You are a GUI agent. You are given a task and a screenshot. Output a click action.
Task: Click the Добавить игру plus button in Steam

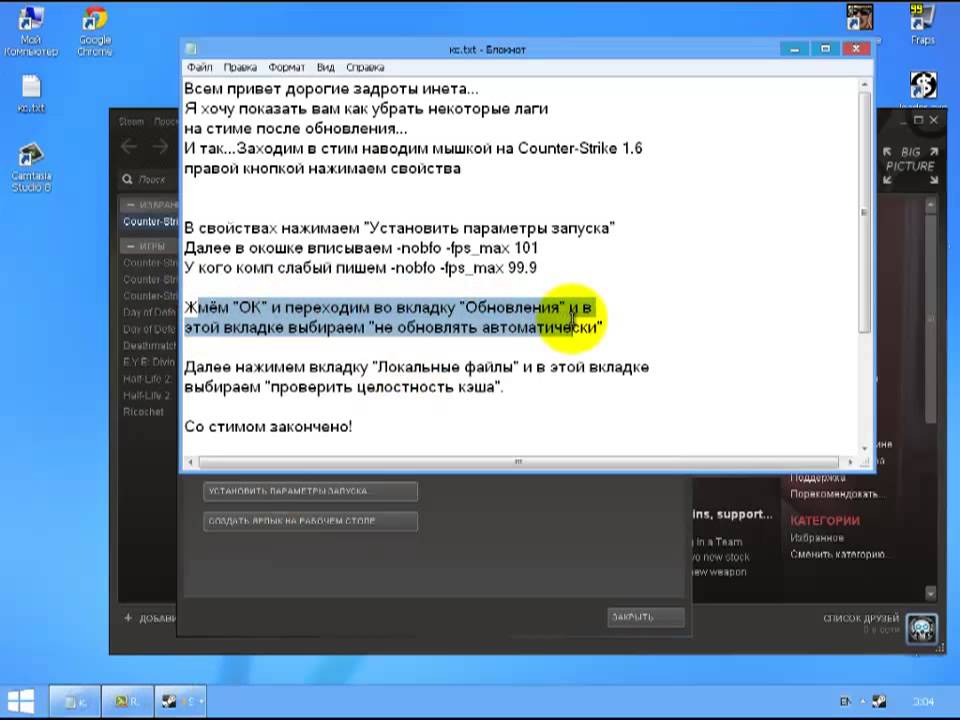tap(128, 618)
